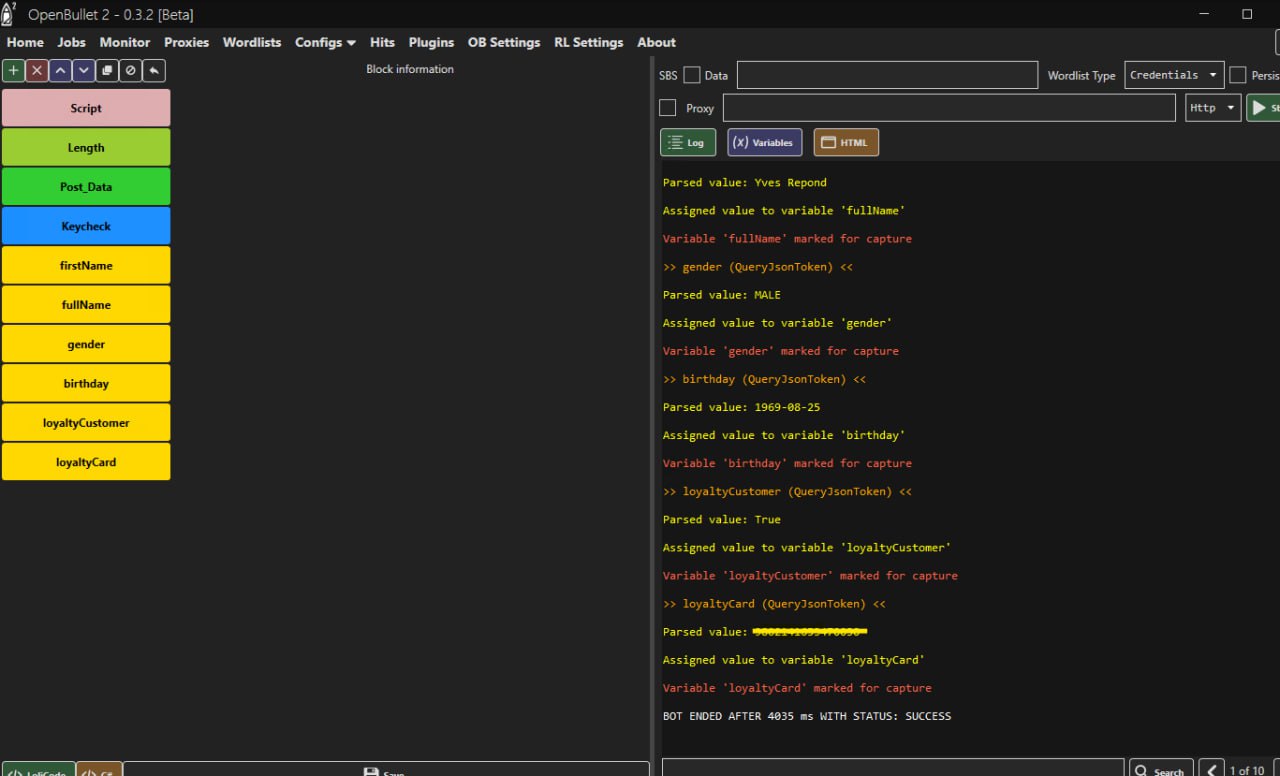Toggle the Proxy checkbox
This screenshot has width=1280, height=776.
tap(668, 108)
